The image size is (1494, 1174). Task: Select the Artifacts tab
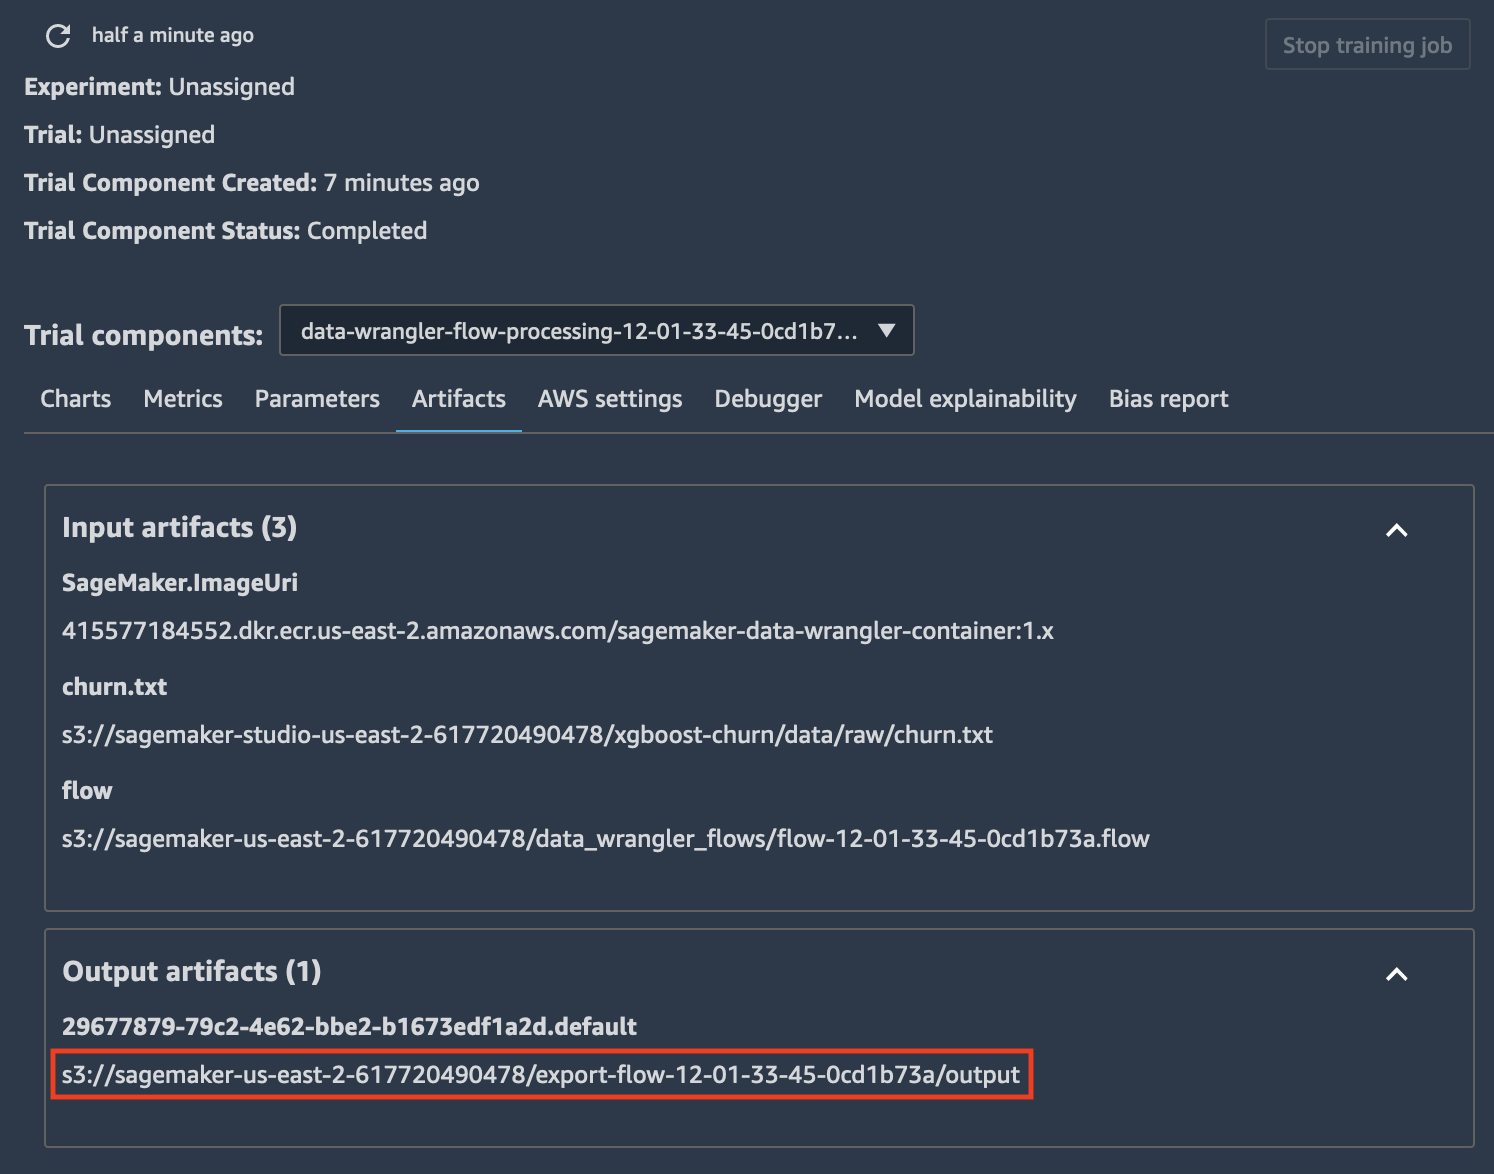coord(459,399)
